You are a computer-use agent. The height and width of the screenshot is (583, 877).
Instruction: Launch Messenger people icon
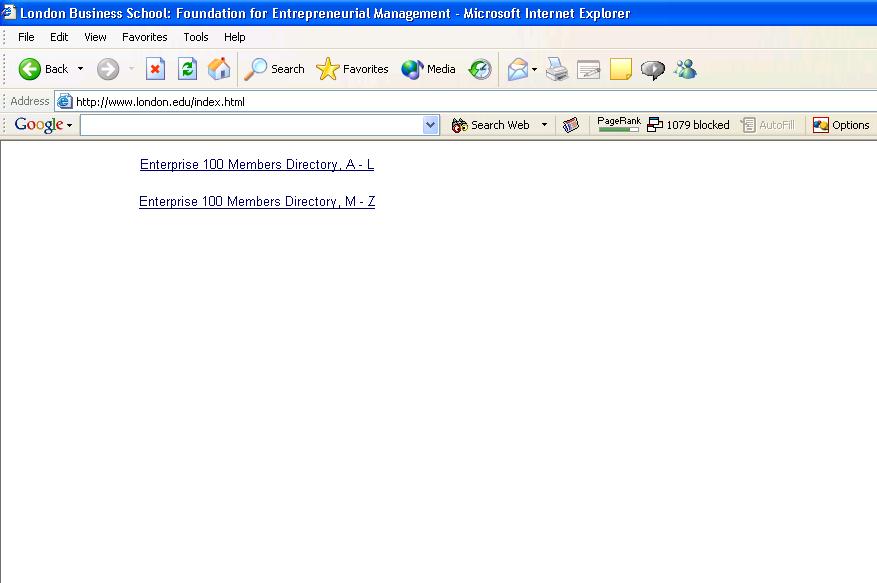pyautogui.click(x=685, y=69)
